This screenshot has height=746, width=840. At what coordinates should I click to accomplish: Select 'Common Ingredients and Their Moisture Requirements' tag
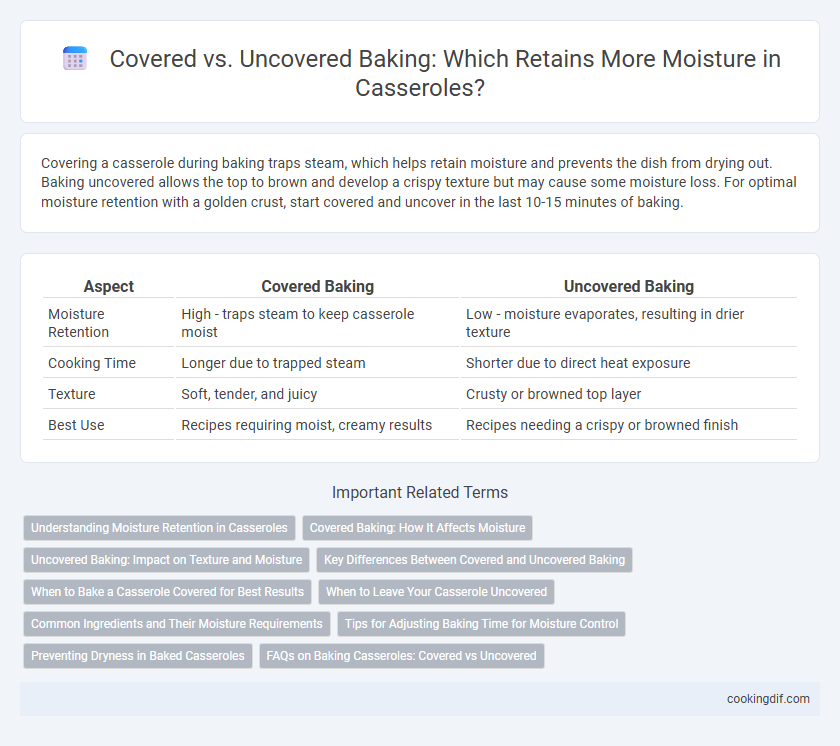(x=177, y=624)
